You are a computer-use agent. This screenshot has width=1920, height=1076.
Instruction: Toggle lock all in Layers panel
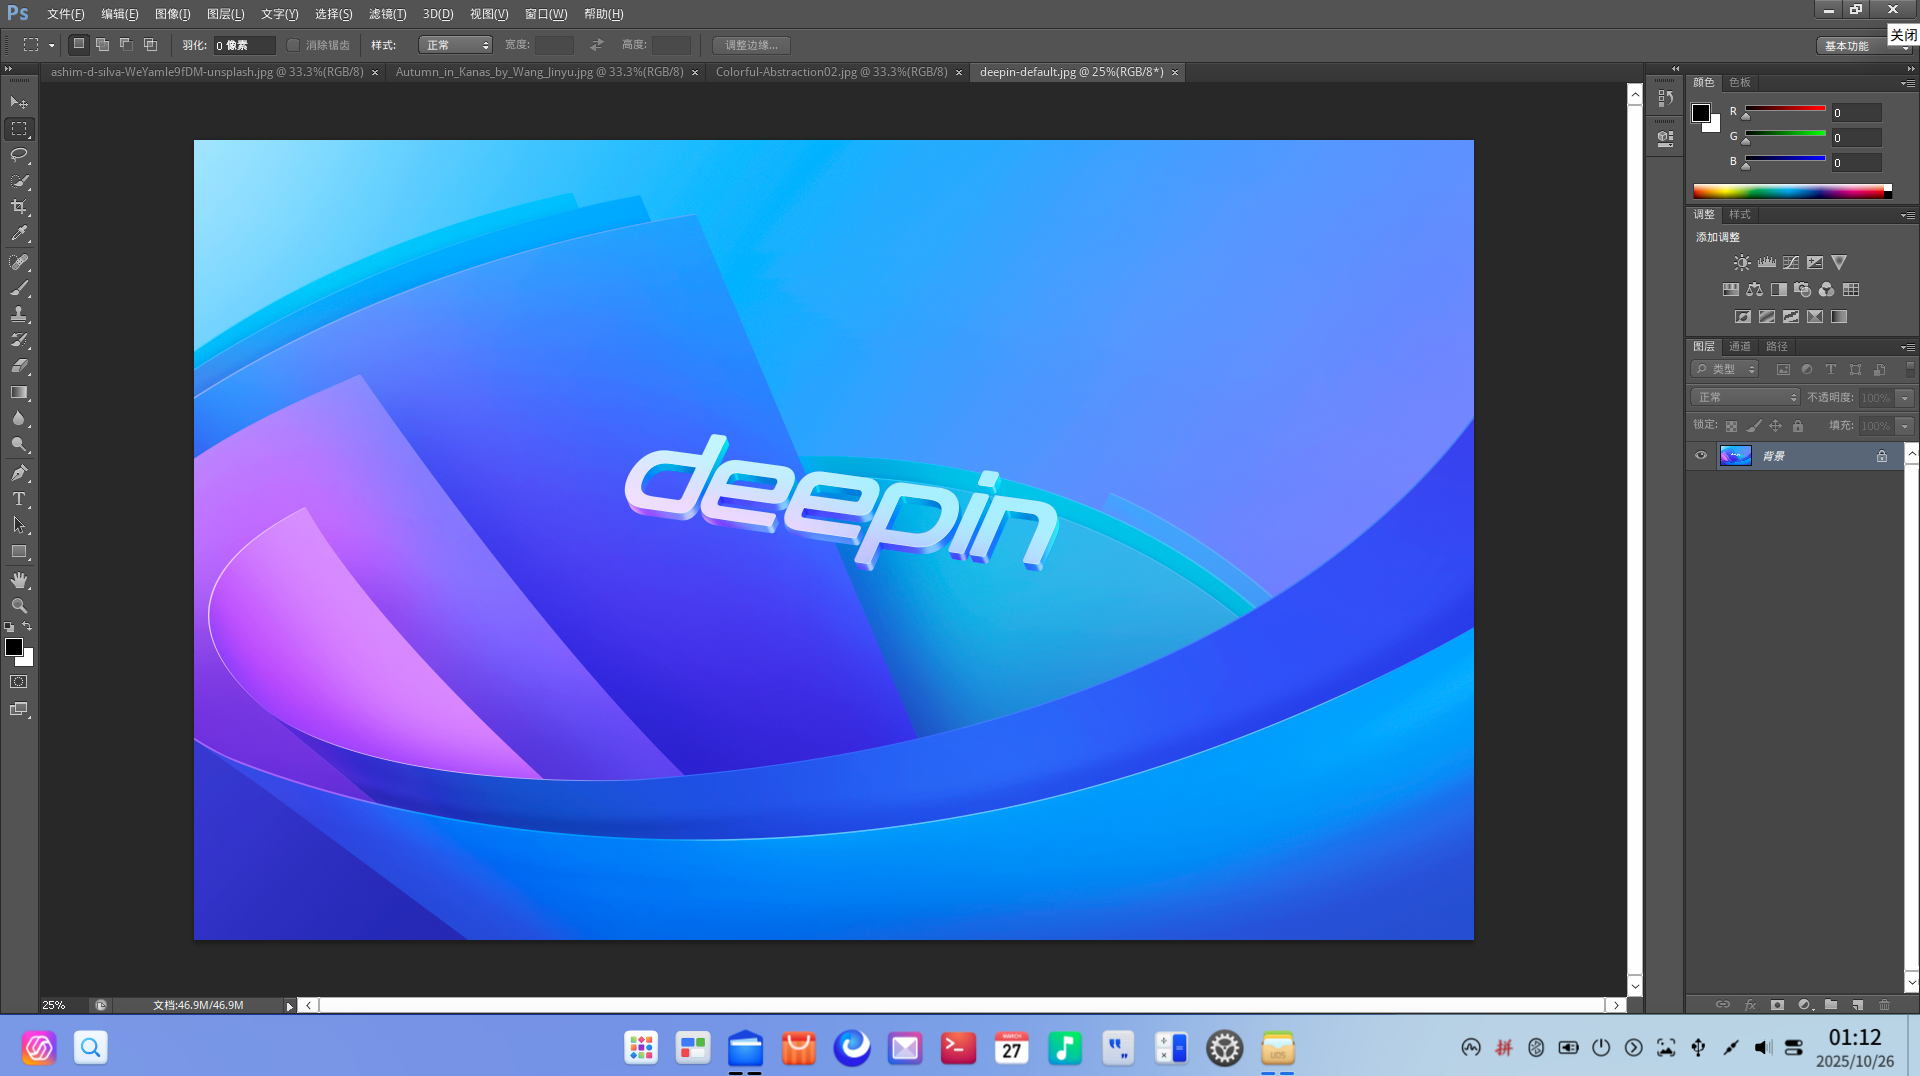click(1798, 426)
